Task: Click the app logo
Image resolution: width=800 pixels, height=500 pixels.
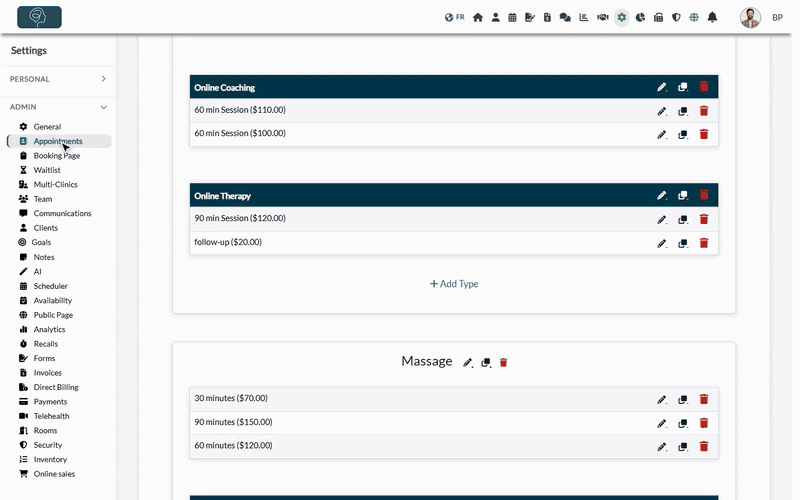Action: click(x=39, y=17)
